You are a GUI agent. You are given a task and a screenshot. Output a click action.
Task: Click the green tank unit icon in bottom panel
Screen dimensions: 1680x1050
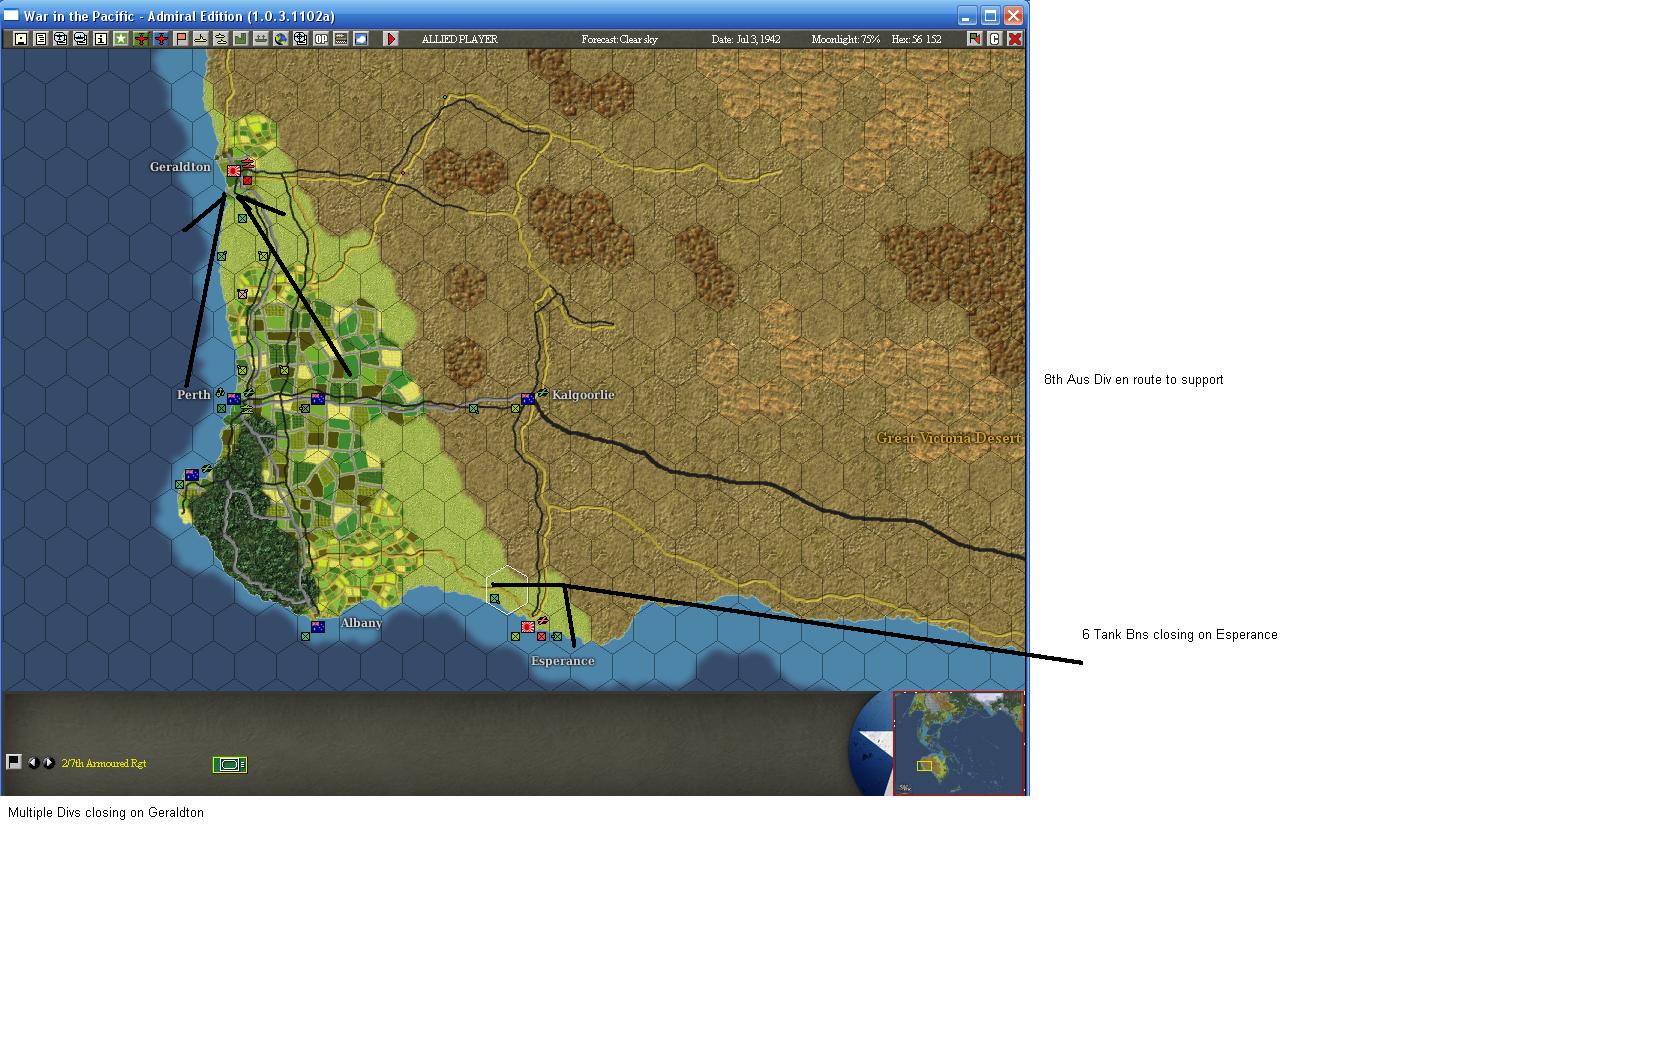[x=230, y=765]
